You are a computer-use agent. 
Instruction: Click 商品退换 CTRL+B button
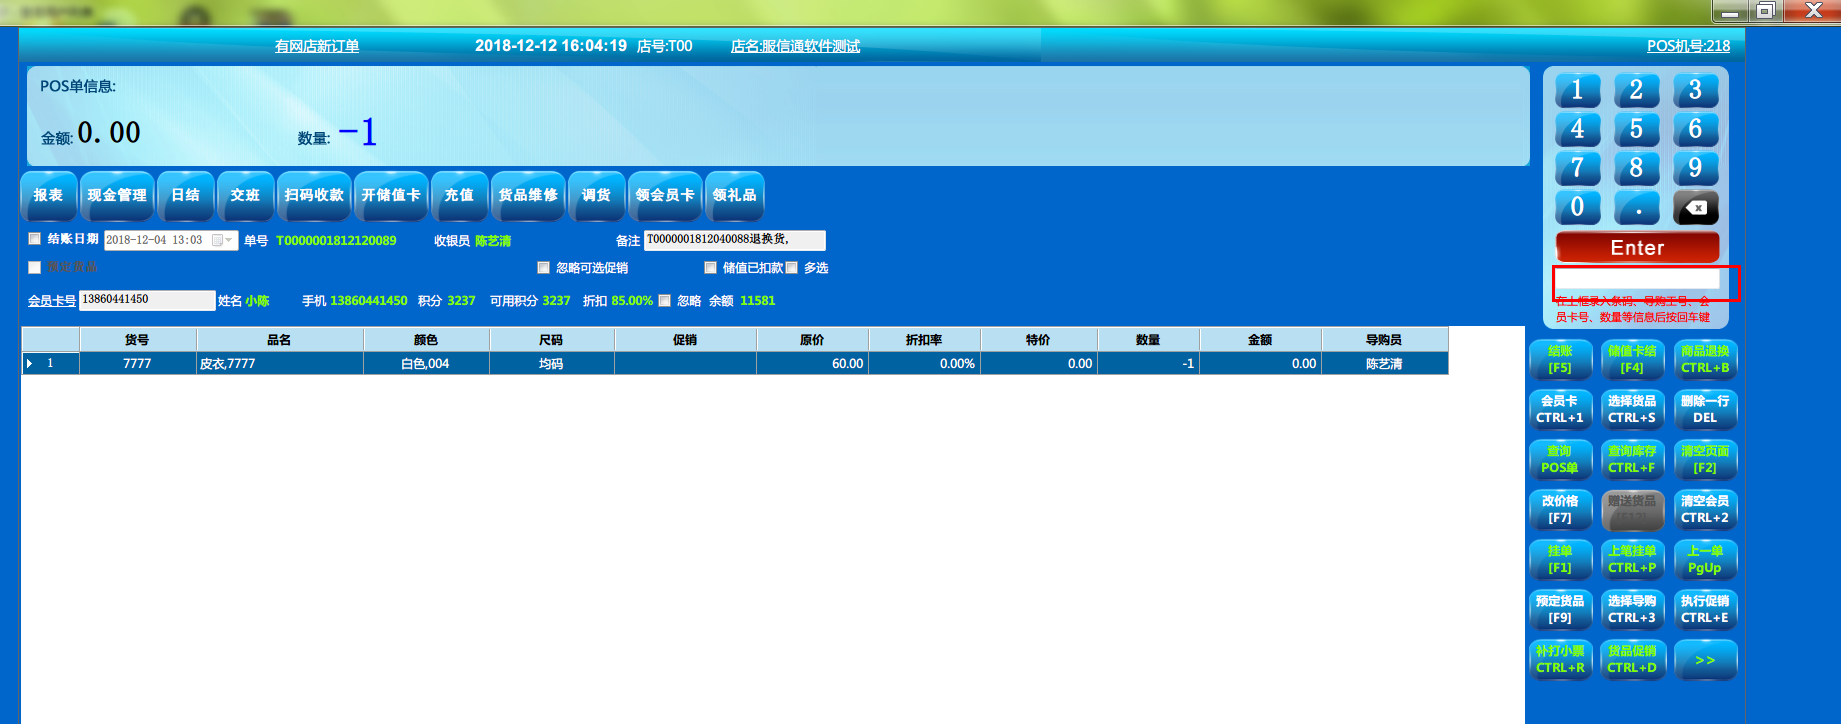click(1705, 360)
